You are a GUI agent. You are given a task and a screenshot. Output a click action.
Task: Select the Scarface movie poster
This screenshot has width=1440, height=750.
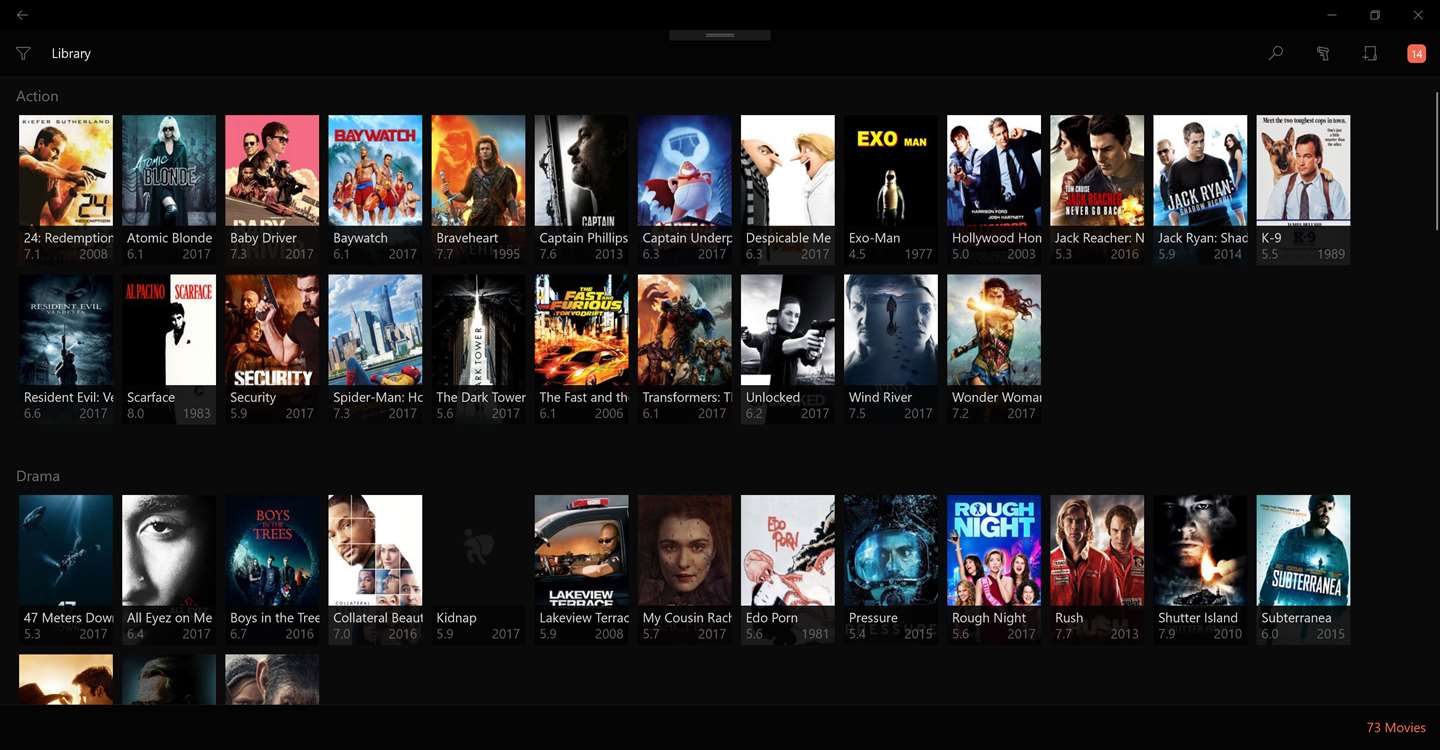click(169, 350)
